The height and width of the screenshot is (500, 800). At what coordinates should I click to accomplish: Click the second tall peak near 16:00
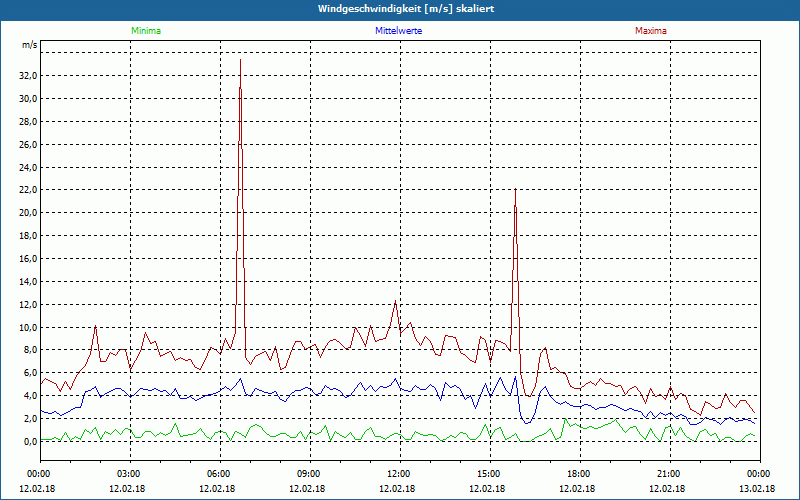point(515,192)
